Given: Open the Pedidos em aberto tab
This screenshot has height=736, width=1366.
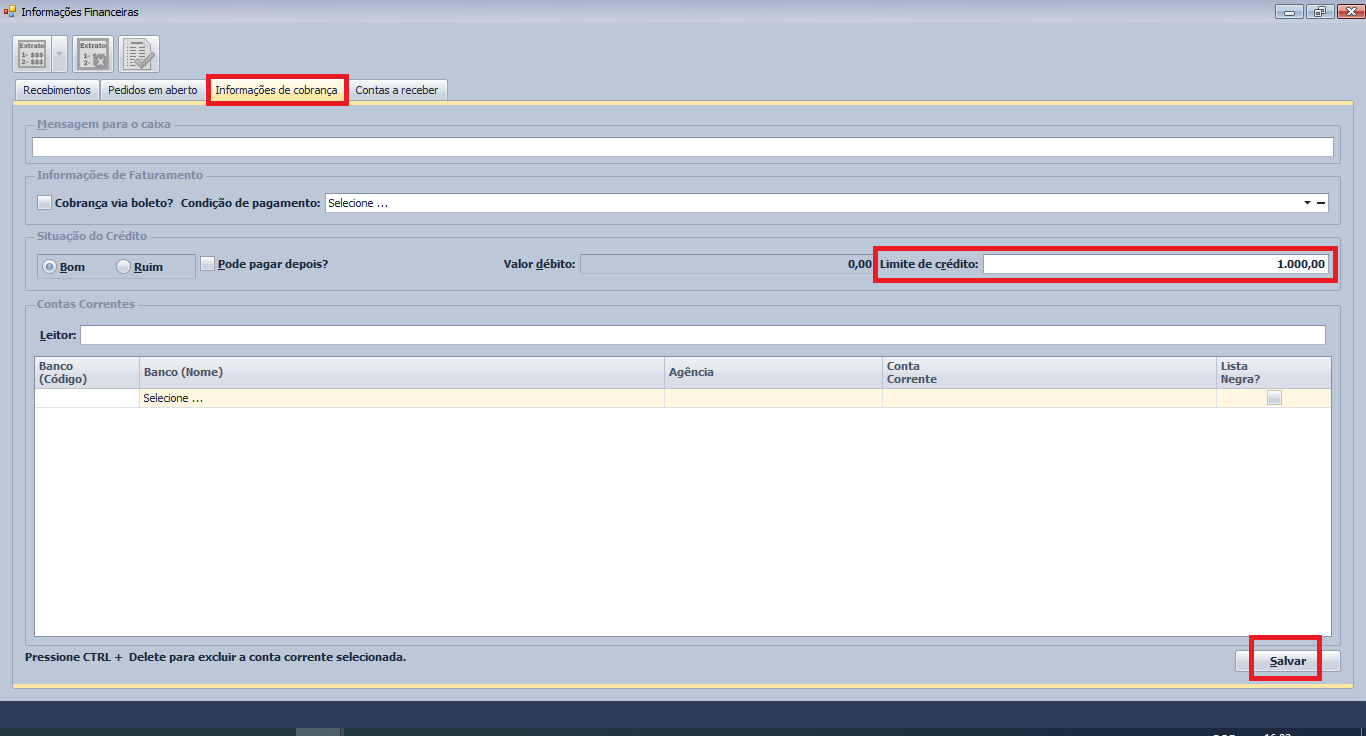Looking at the screenshot, I should point(153,90).
